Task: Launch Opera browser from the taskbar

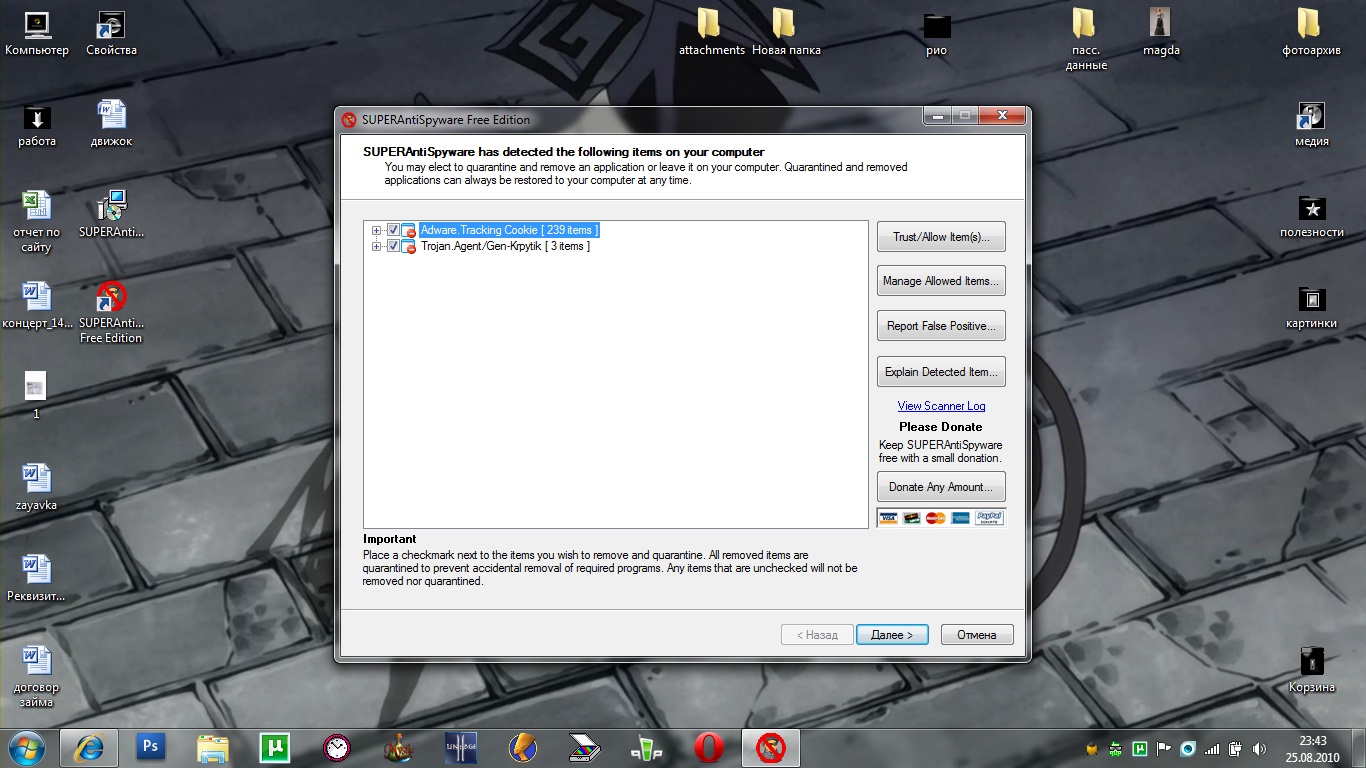Action: pyautogui.click(x=709, y=747)
